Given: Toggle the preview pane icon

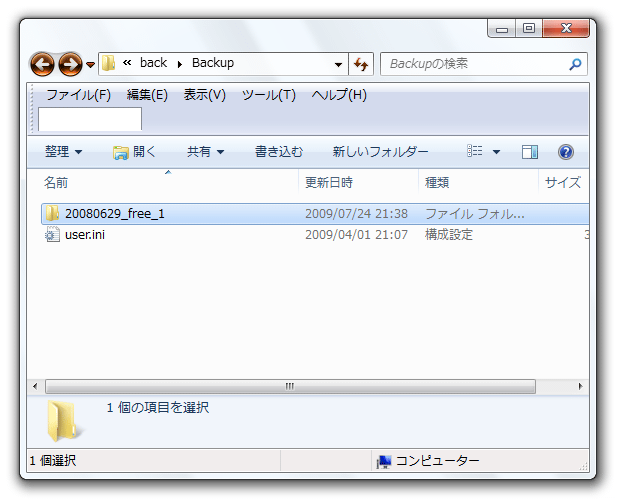Looking at the screenshot, I should click(x=530, y=152).
